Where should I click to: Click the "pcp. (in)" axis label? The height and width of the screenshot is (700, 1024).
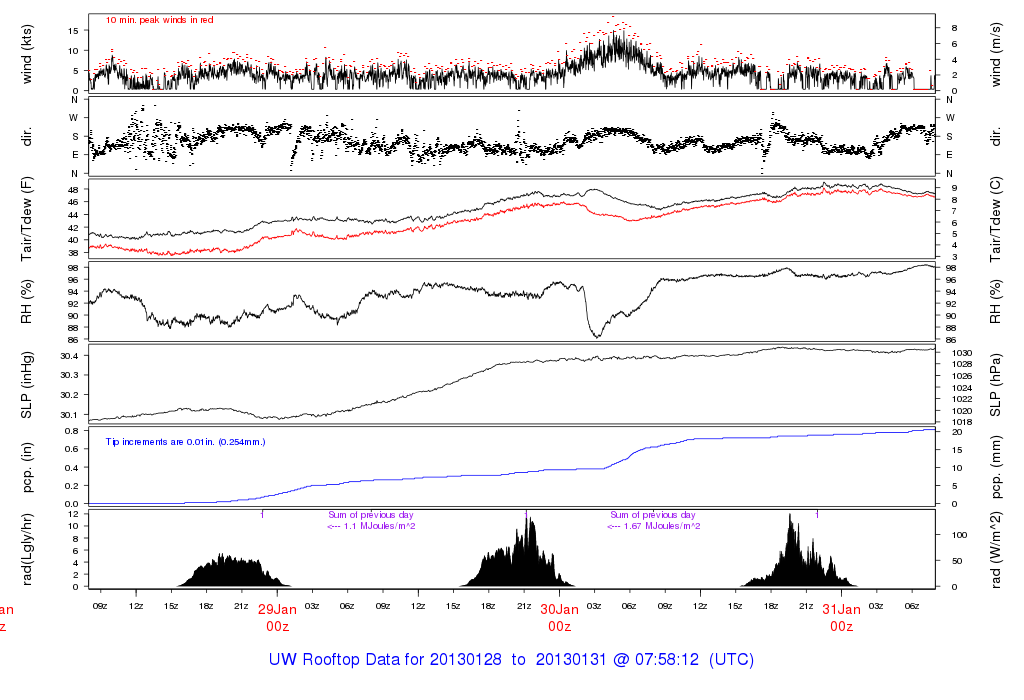tap(27, 468)
